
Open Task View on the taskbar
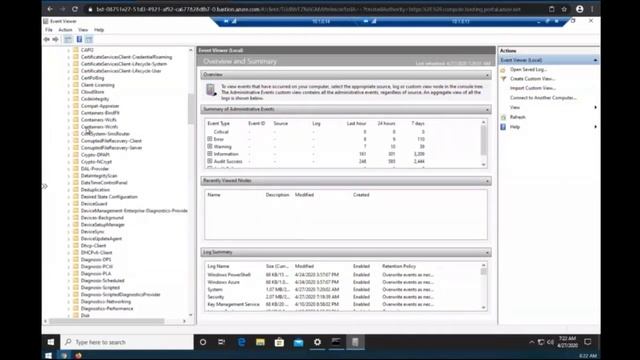222,342
